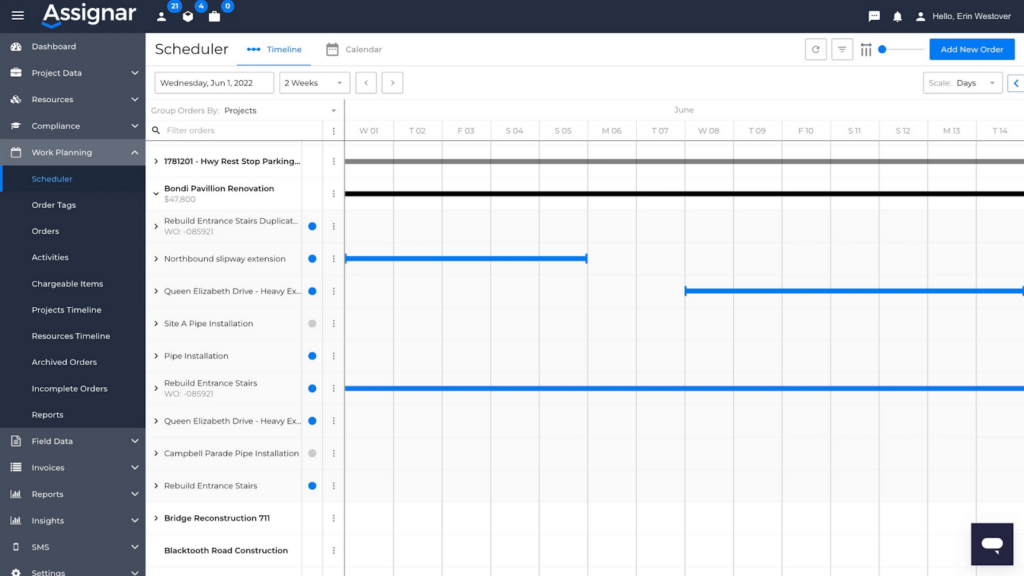Toggle status dot next to Northbound slipway extension
Screen dimensions: 1024x576
[x=312, y=258]
